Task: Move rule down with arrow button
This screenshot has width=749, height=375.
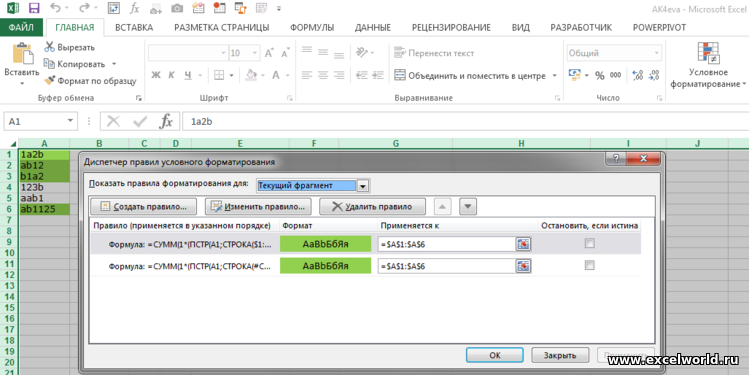Action: point(468,207)
